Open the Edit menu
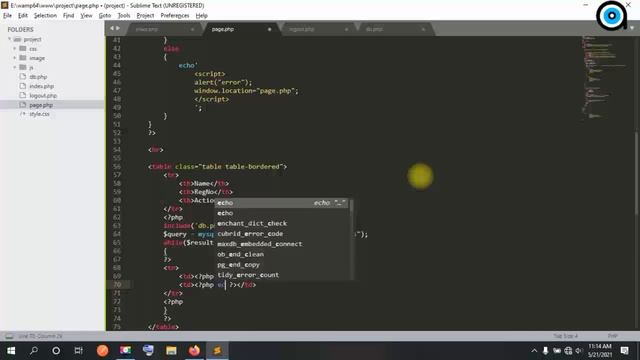This screenshot has height=360, width=640. point(22,16)
